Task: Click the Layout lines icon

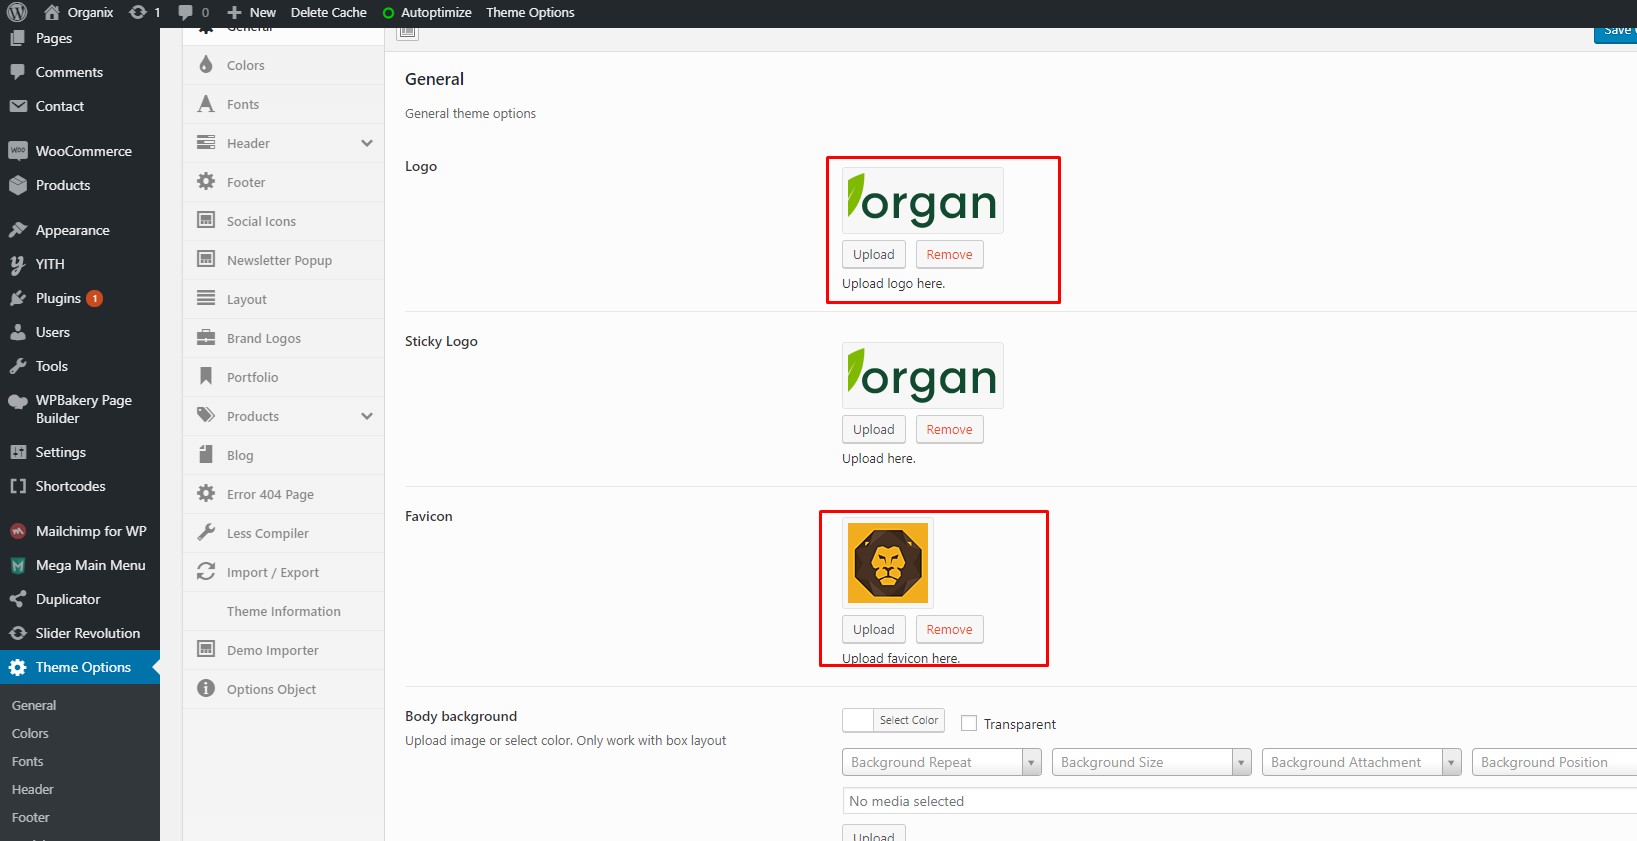Action: [x=206, y=299]
